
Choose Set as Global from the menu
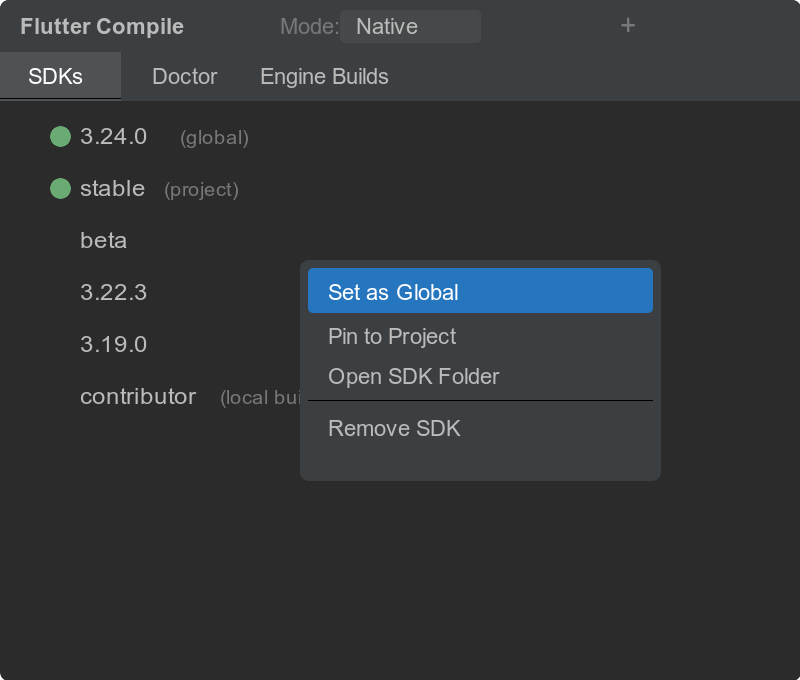(394, 290)
